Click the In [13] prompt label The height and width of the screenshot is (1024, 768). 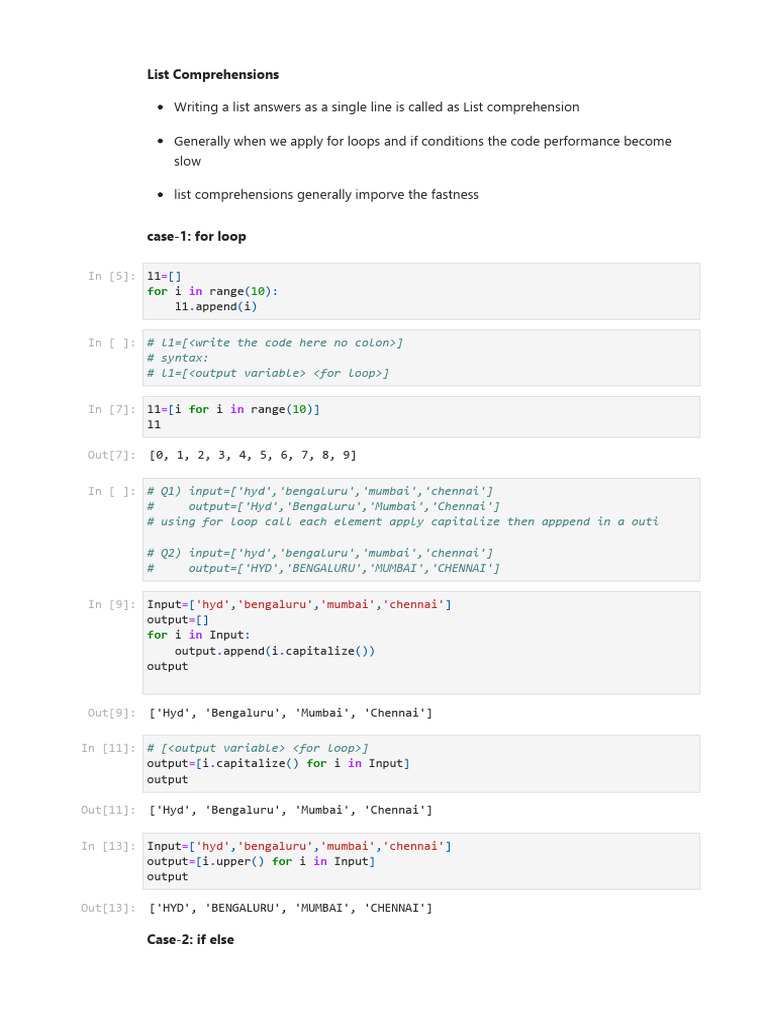pyautogui.click(x=108, y=846)
